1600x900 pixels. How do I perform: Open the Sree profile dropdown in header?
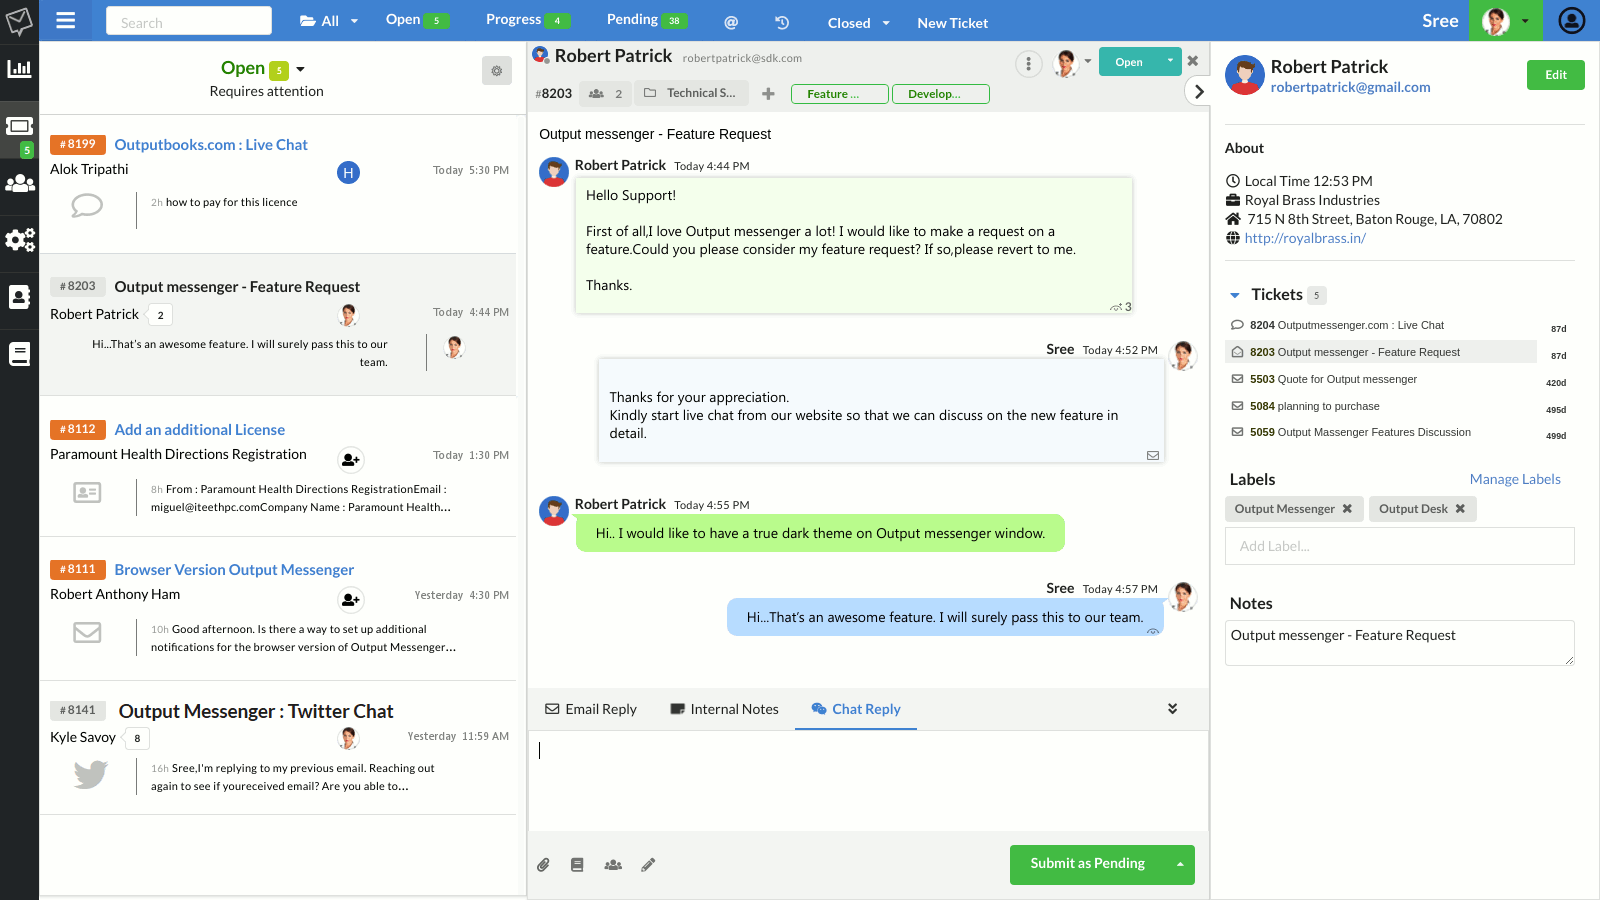pos(1505,20)
